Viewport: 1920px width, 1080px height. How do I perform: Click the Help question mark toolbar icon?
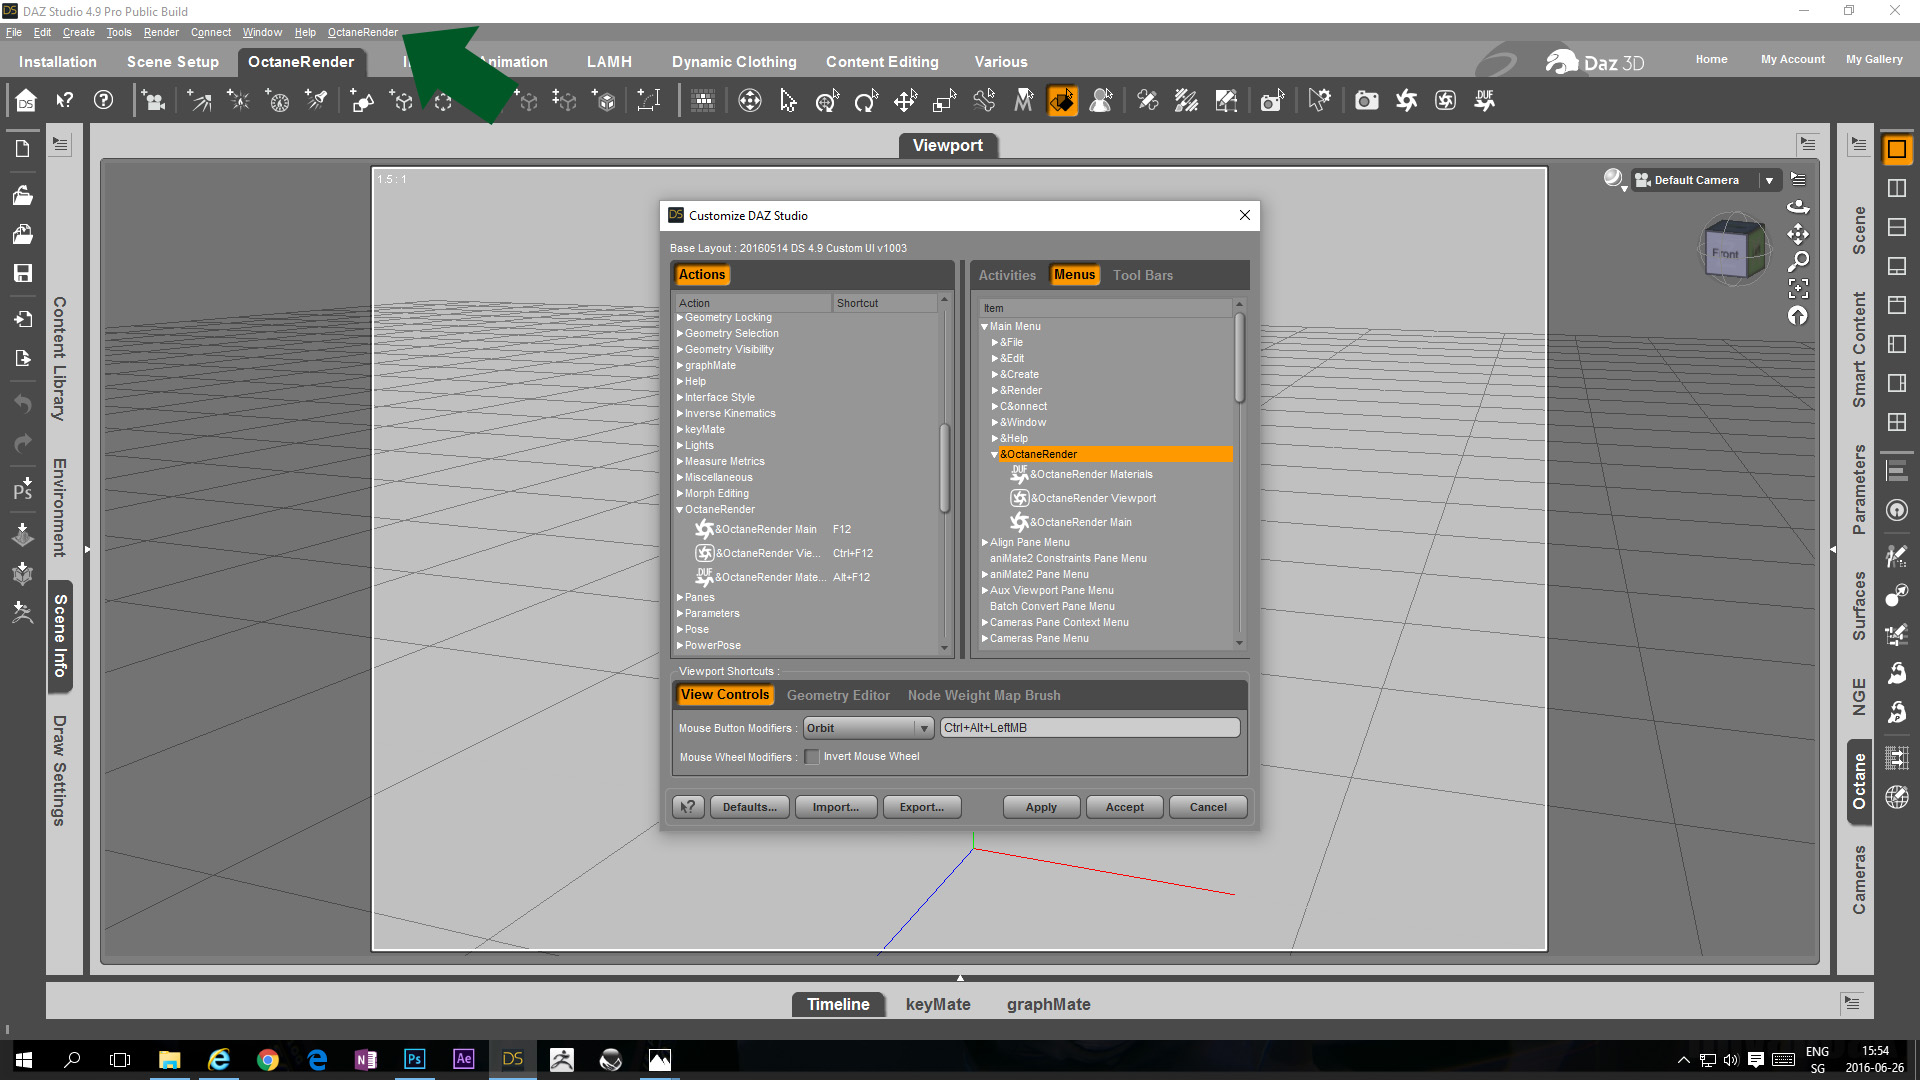coord(103,100)
